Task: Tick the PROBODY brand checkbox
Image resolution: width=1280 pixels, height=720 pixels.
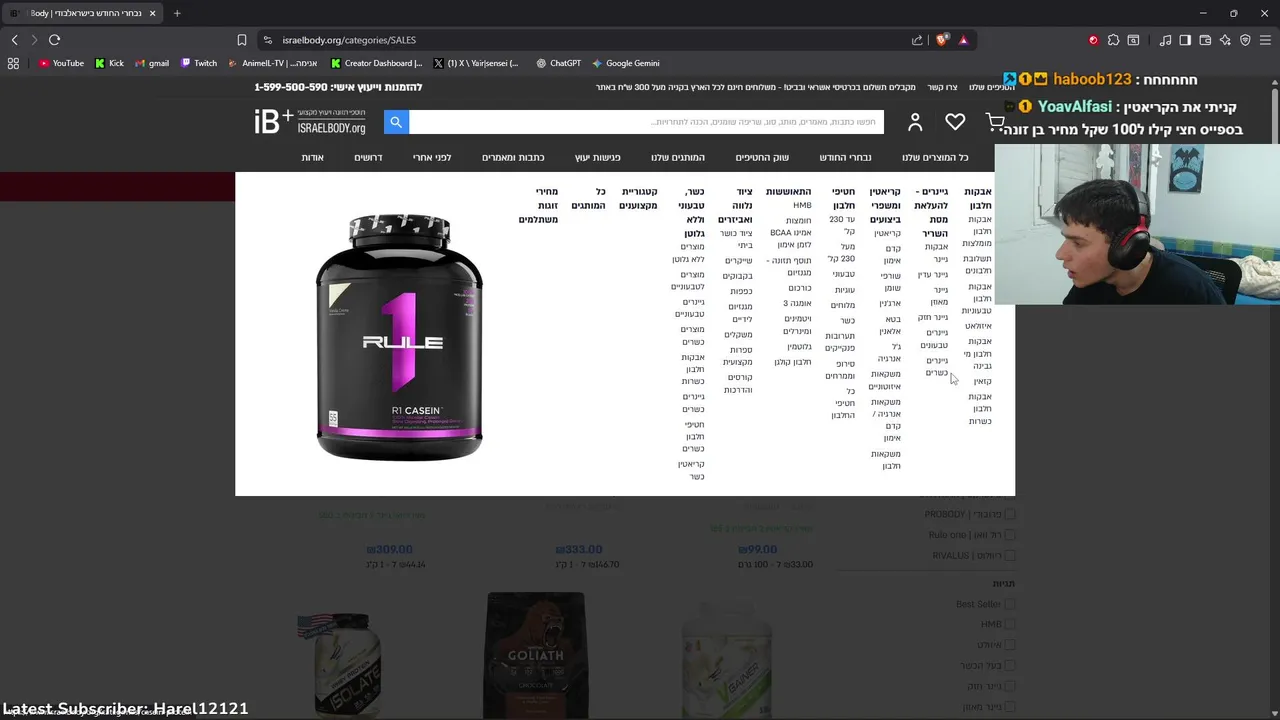Action: pyautogui.click(x=1010, y=514)
